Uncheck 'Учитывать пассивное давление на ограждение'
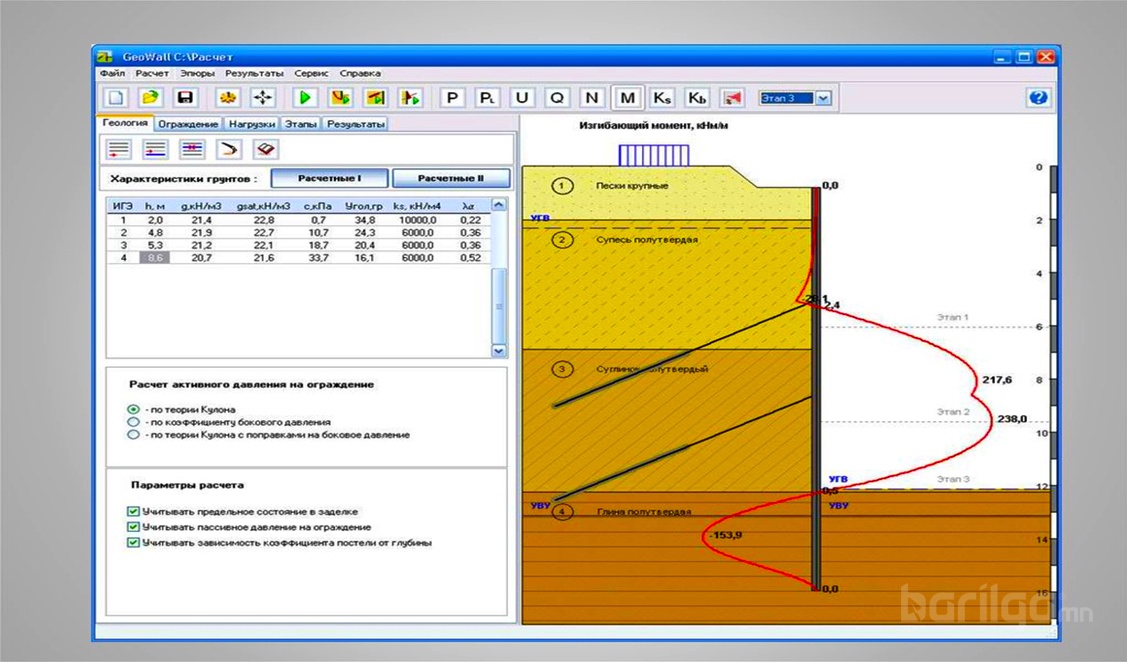The width and height of the screenshot is (1127, 662). coord(133,527)
